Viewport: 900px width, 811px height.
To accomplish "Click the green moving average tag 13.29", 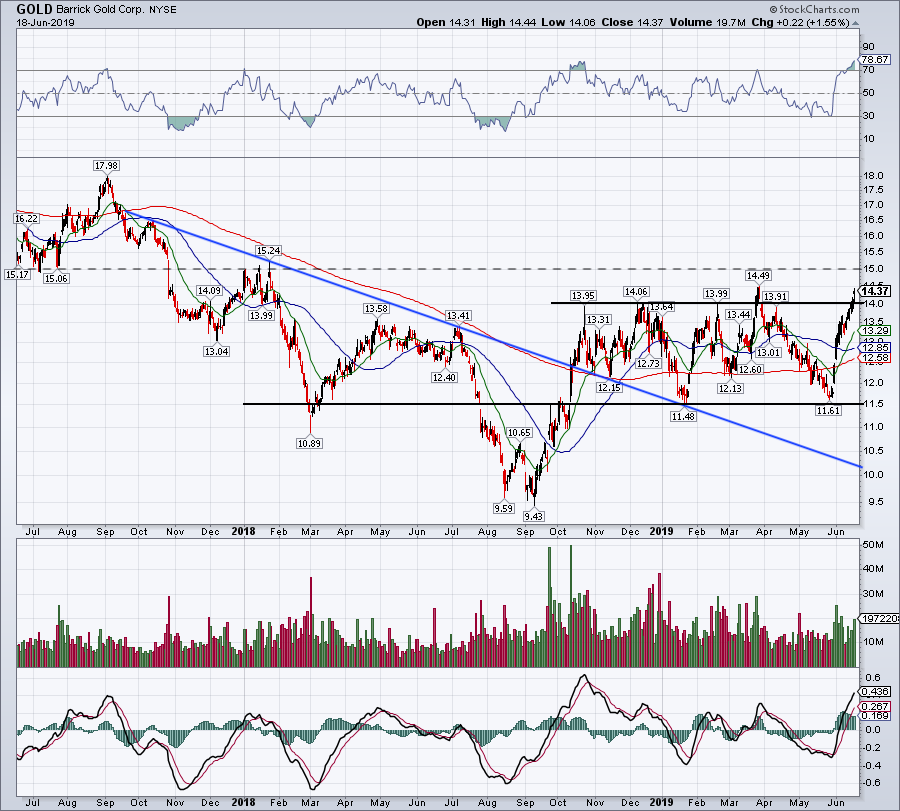I will 875,331.
